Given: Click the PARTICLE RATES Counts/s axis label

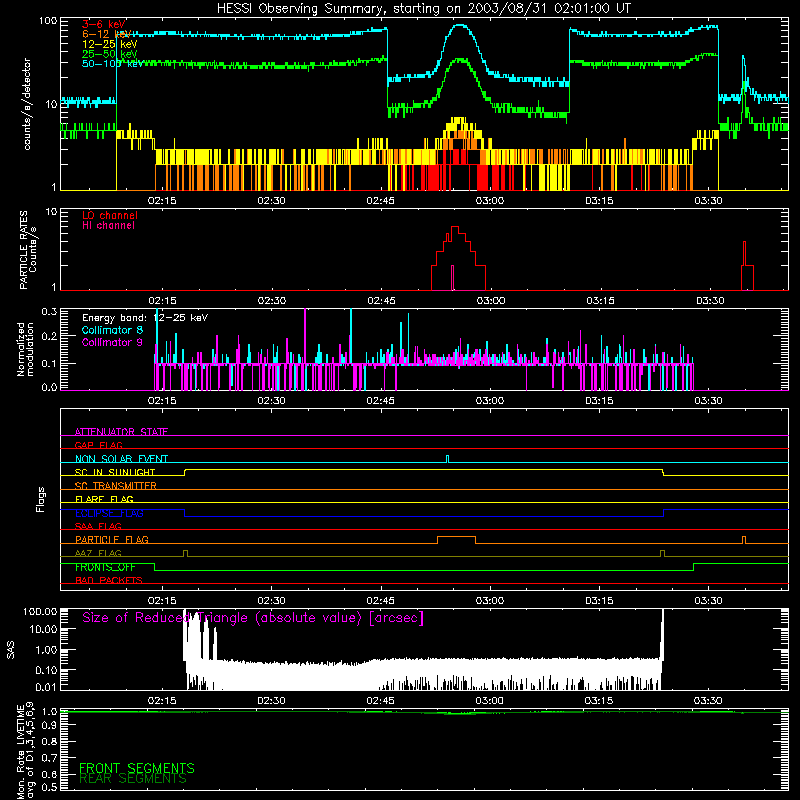Looking at the screenshot, I should (28, 249).
